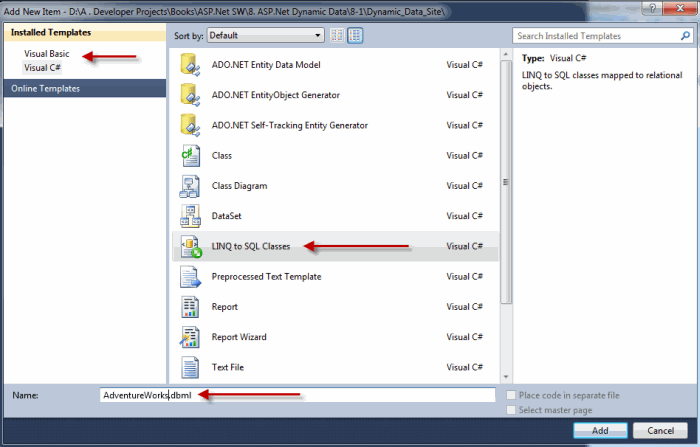The width and height of the screenshot is (700, 447).
Task: Click the 'LINQ to SQL Classes' label
Action: (250, 246)
